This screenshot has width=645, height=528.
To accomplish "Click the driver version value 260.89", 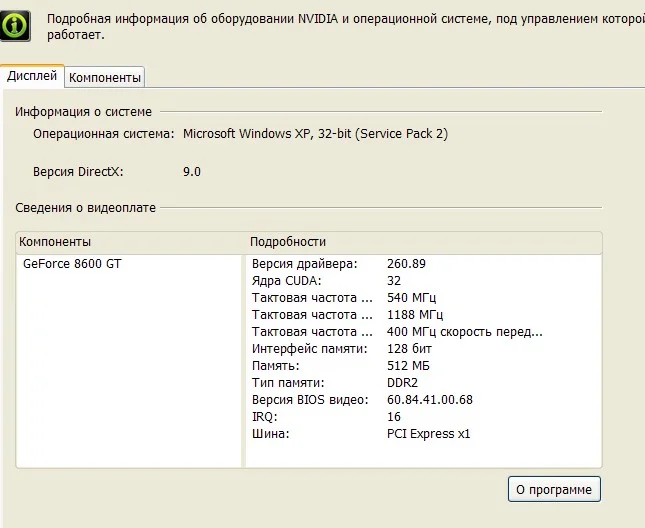I will pos(406,264).
